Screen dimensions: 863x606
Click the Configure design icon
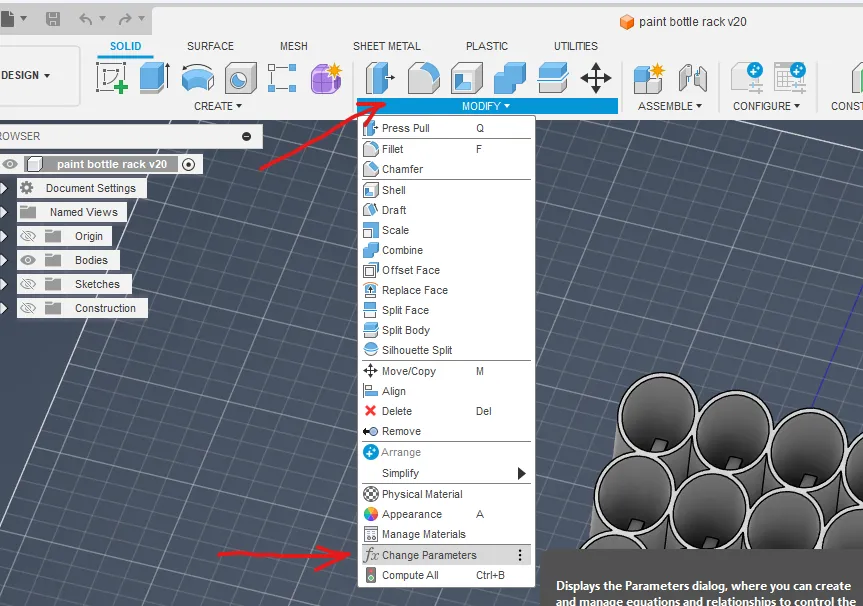747,78
